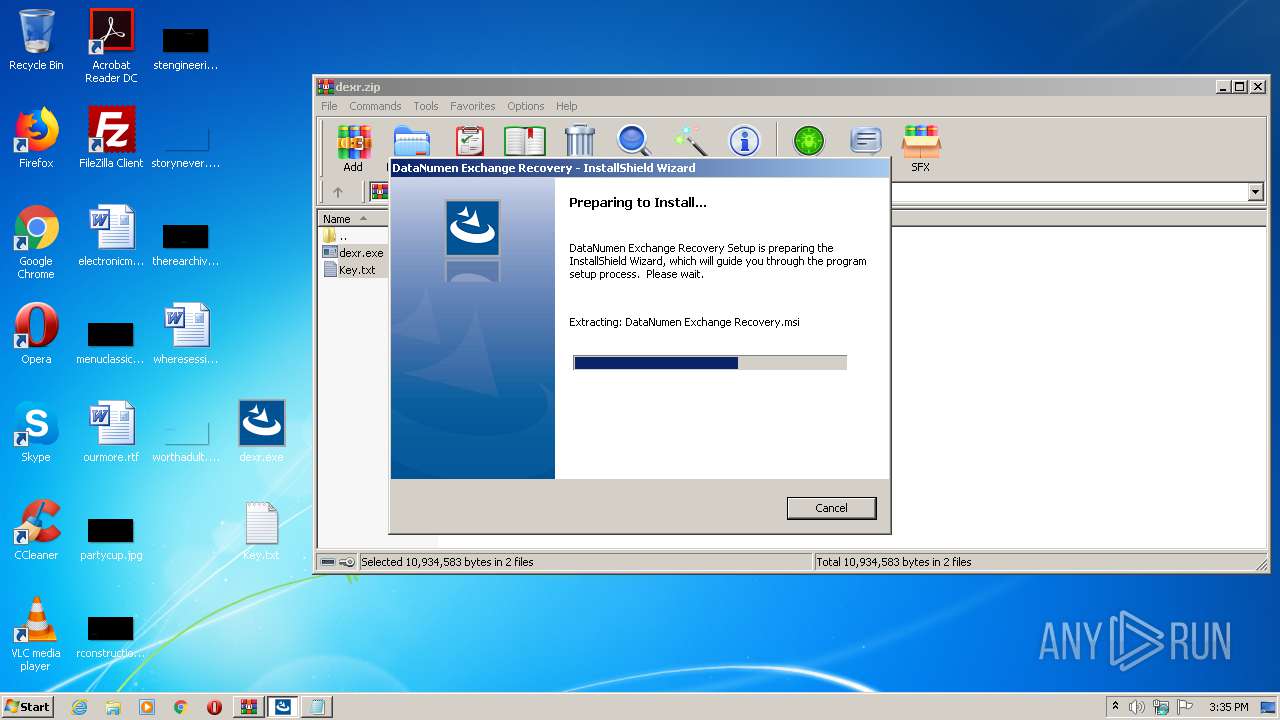Open Windows Explorer from the taskbar
This screenshot has height=720, width=1280.
click(x=113, y=707)
